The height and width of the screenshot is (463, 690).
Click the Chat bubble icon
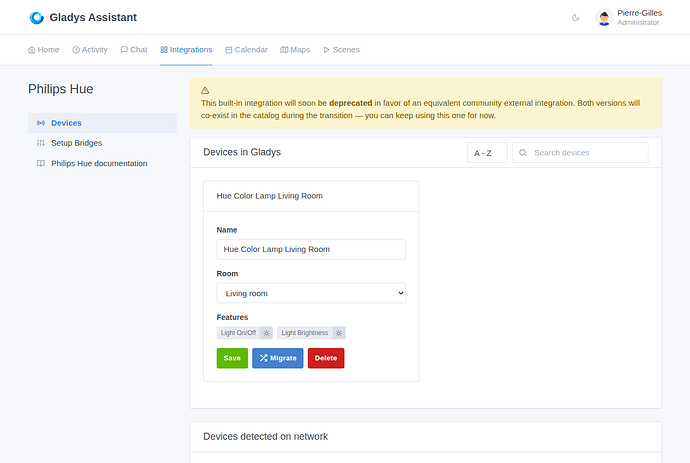[124, 50]
